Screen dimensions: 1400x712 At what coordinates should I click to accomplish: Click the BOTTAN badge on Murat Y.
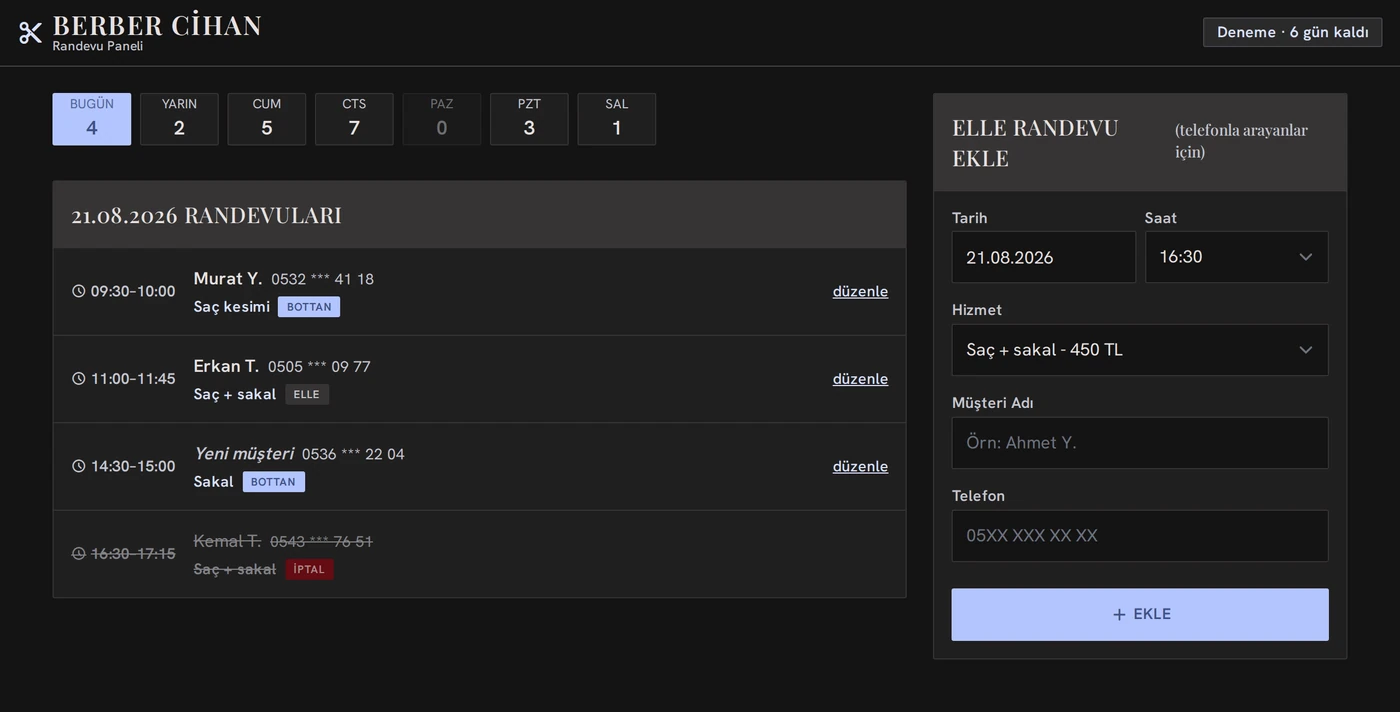click(309, 307)
